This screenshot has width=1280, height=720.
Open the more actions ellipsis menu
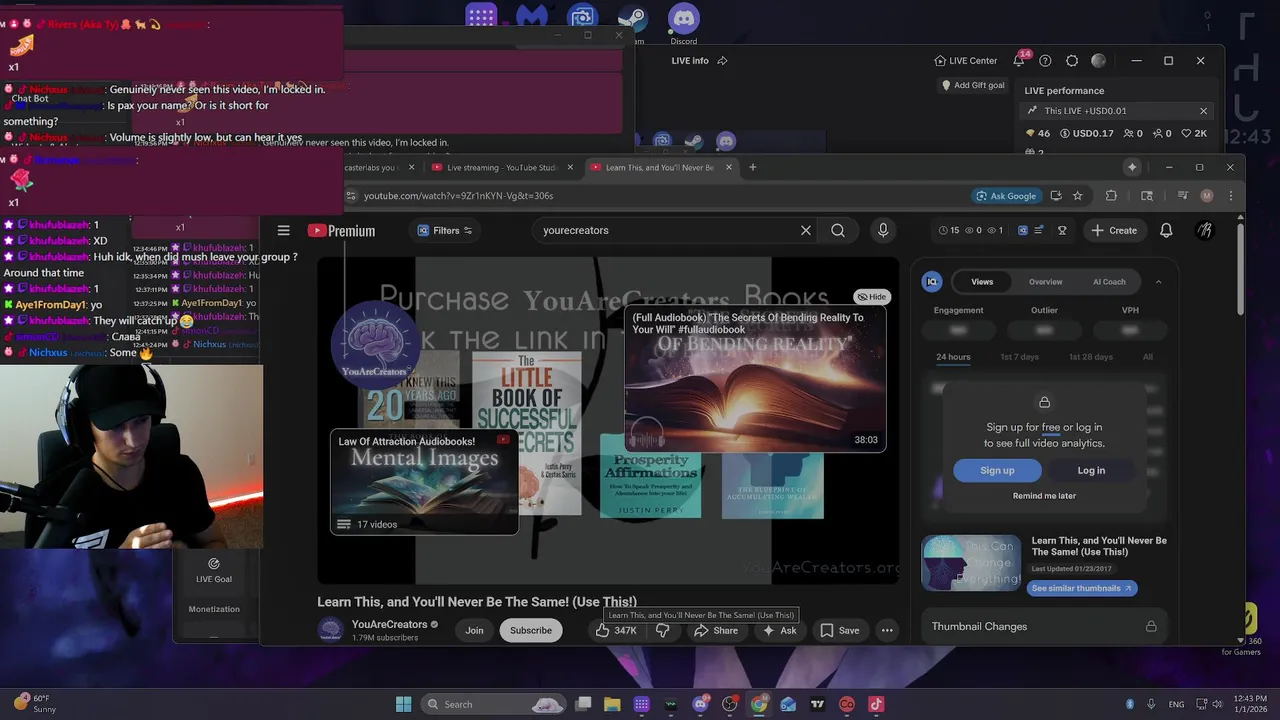pyautogui.click(x=887, y=630)
